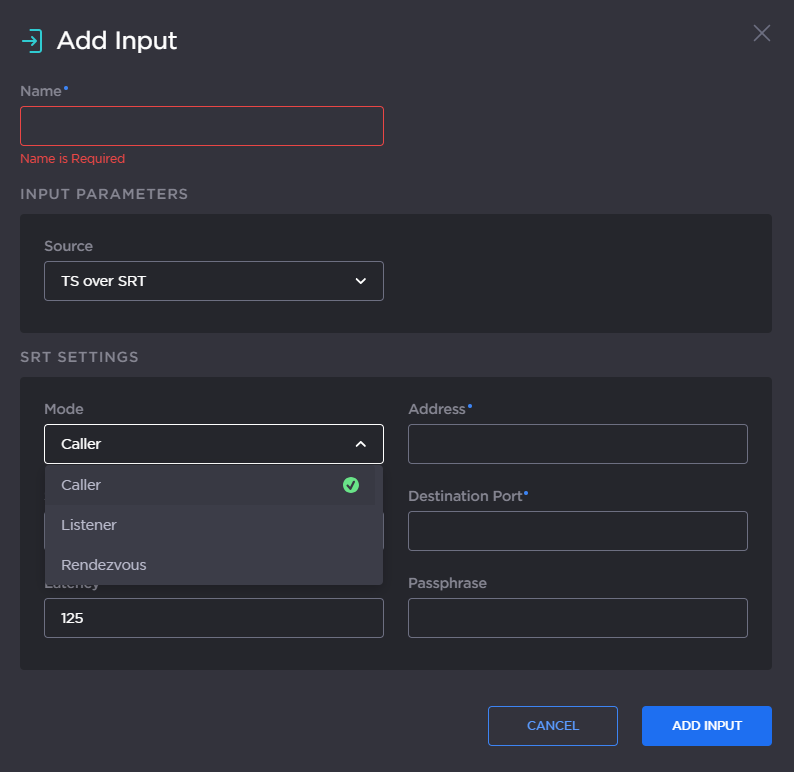Click the green checkmark beside Caller

tap(351, 485)
